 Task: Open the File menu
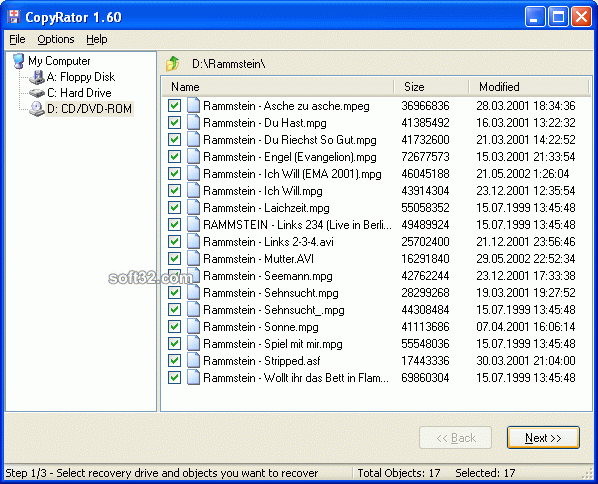tap(17, 39)
